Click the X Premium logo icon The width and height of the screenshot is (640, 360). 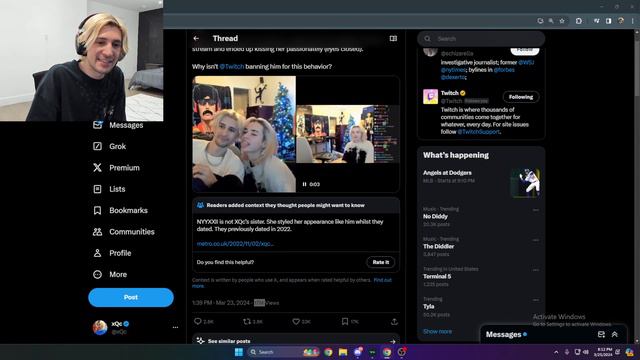[x=97, y=168]
